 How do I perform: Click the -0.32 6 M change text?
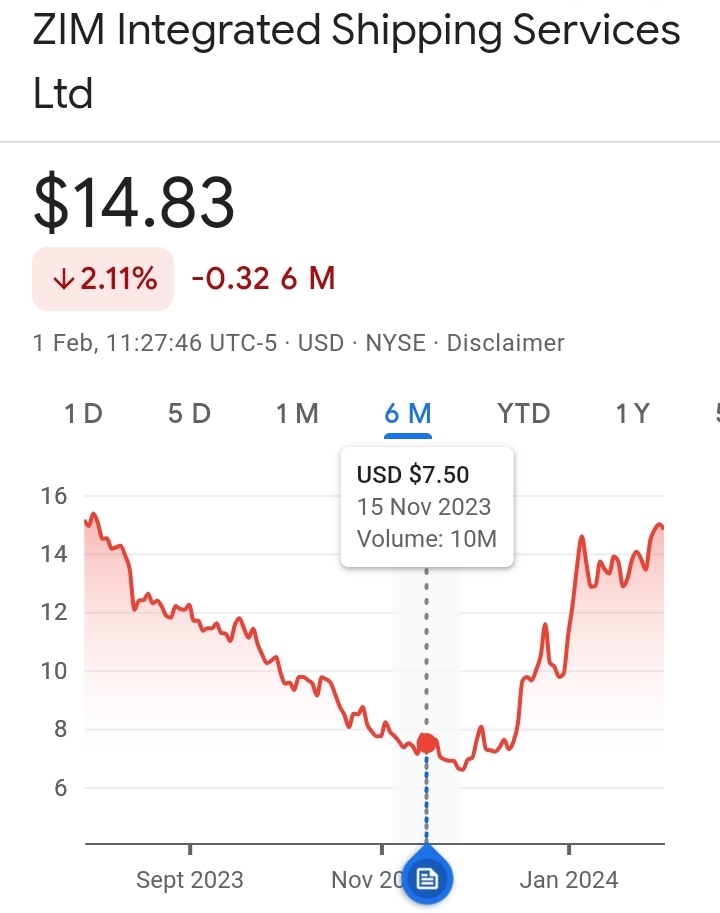[x=262, y=279]
